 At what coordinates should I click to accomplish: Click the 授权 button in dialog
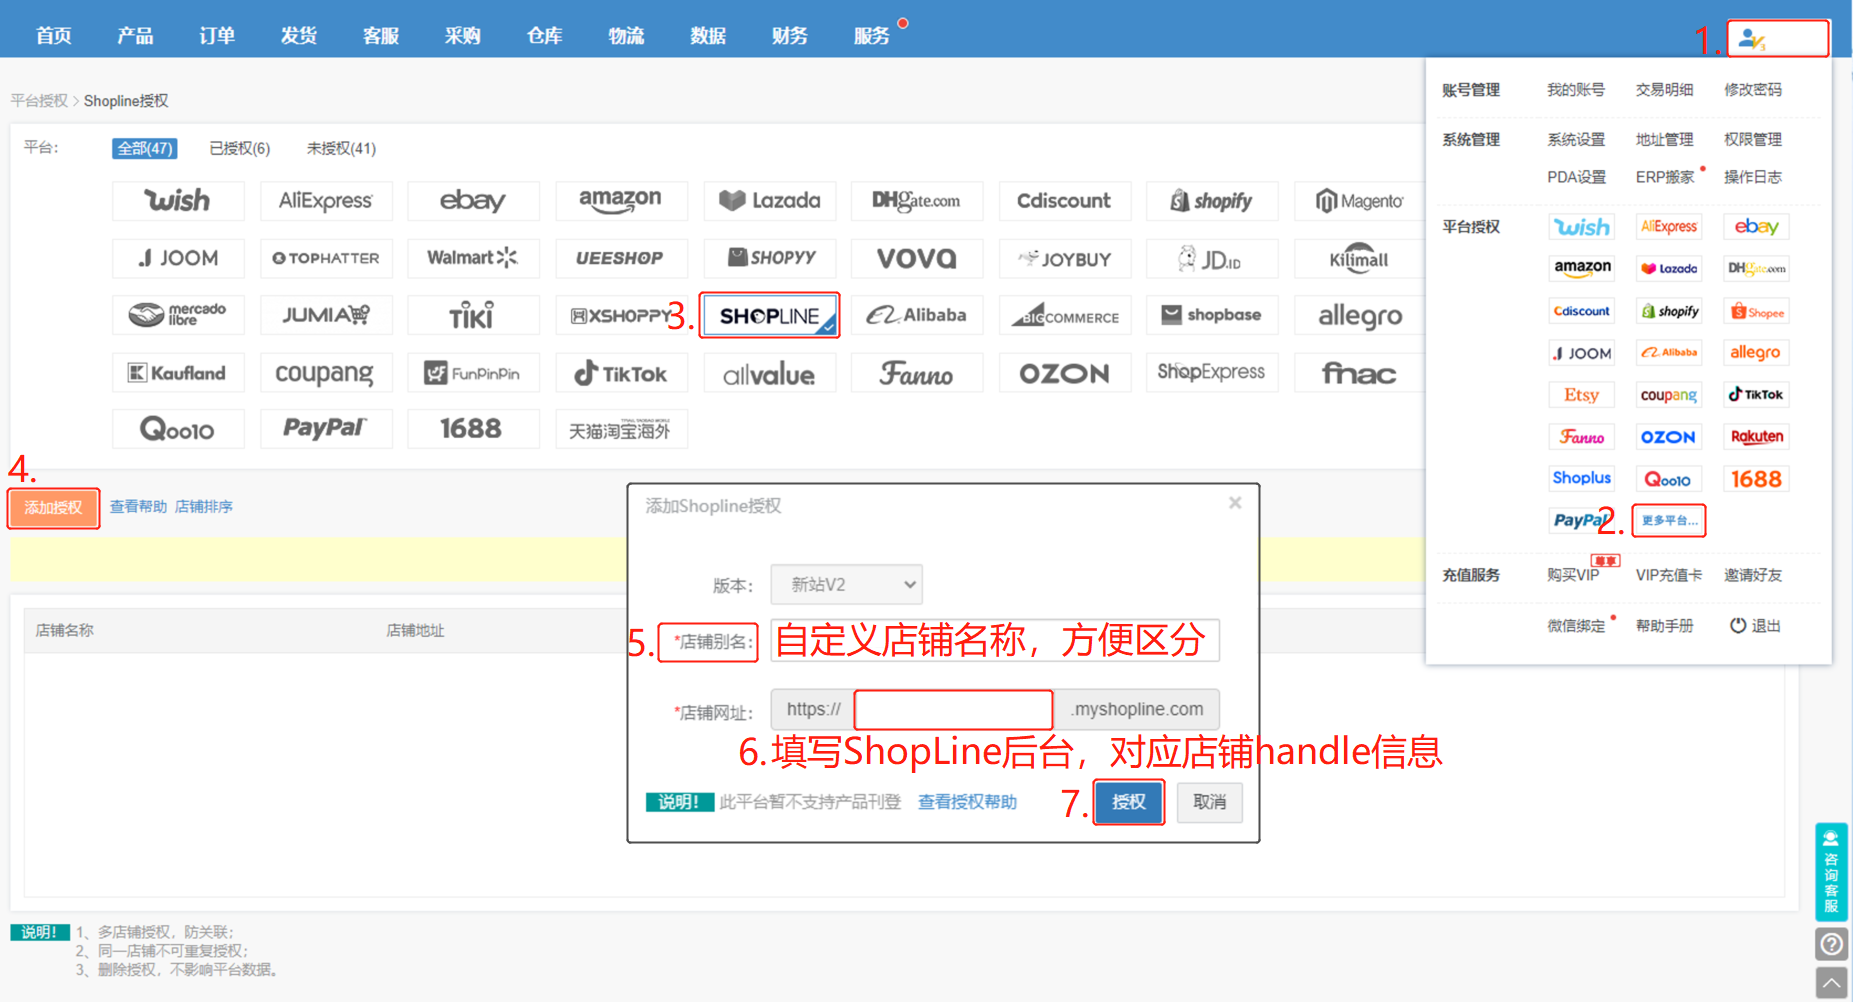(1129, 802)
